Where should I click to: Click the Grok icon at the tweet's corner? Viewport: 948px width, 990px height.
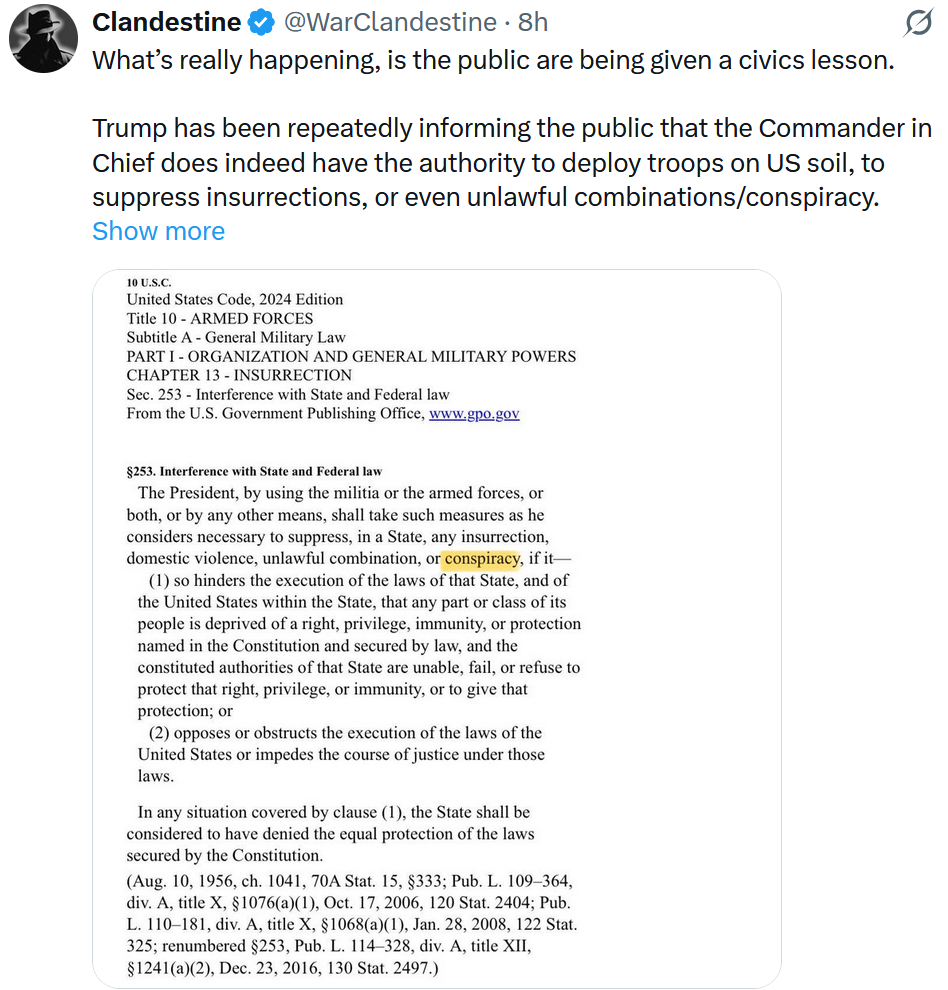[917, 22]
